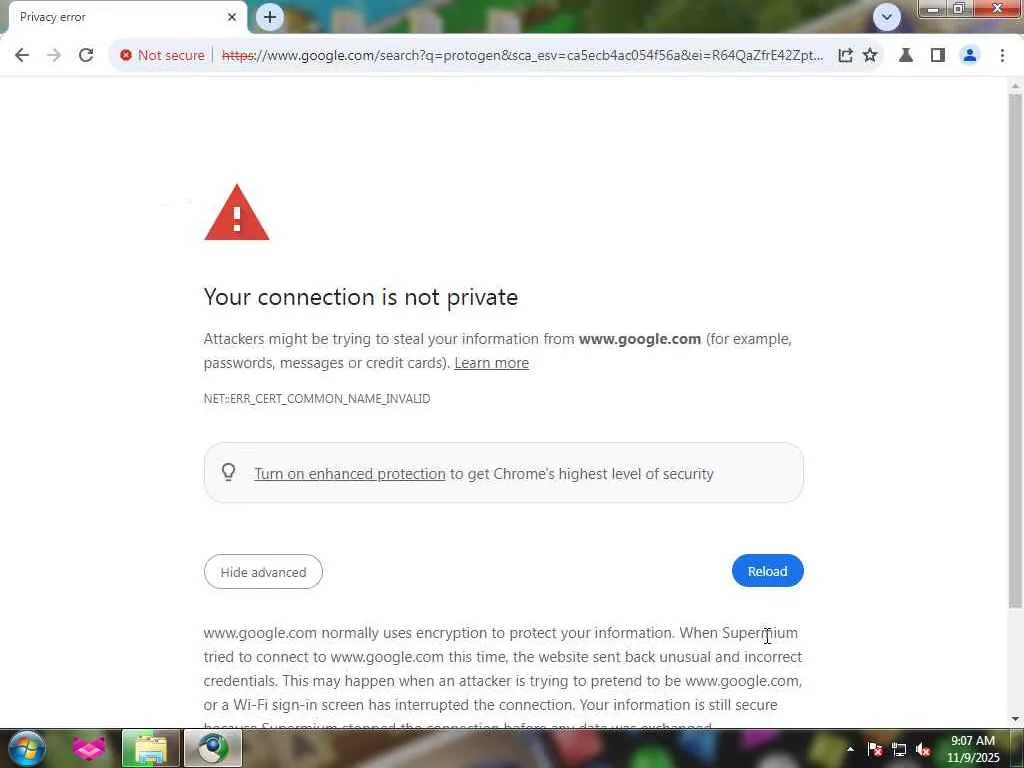The width and height of the screenshot is (1024, 768).
Task: Click the Turn on enhanced protection link
Action: pos(349,474)
